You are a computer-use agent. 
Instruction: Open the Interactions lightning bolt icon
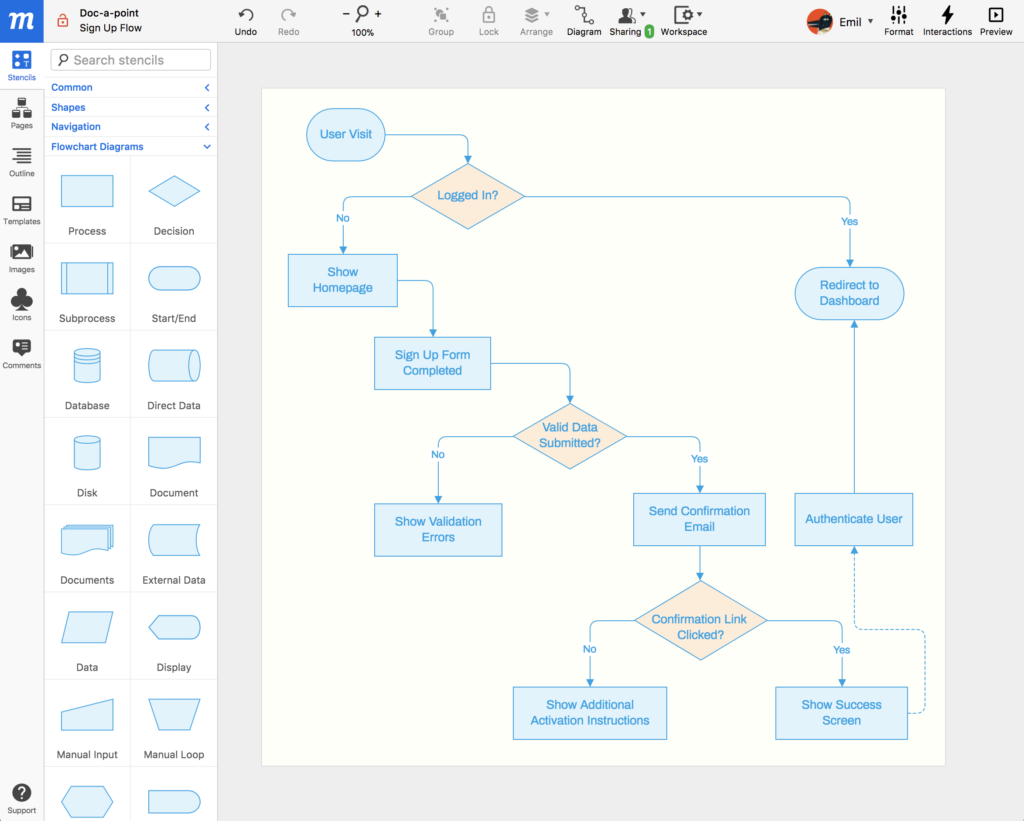coord(947,15)
